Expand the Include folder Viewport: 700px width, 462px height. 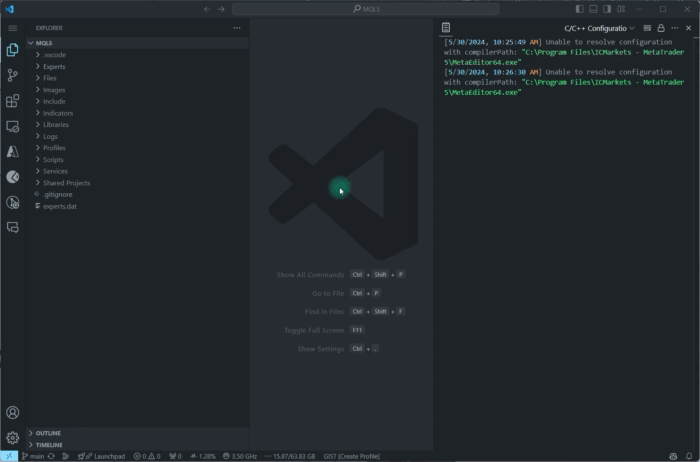click(x=137, y=101)
